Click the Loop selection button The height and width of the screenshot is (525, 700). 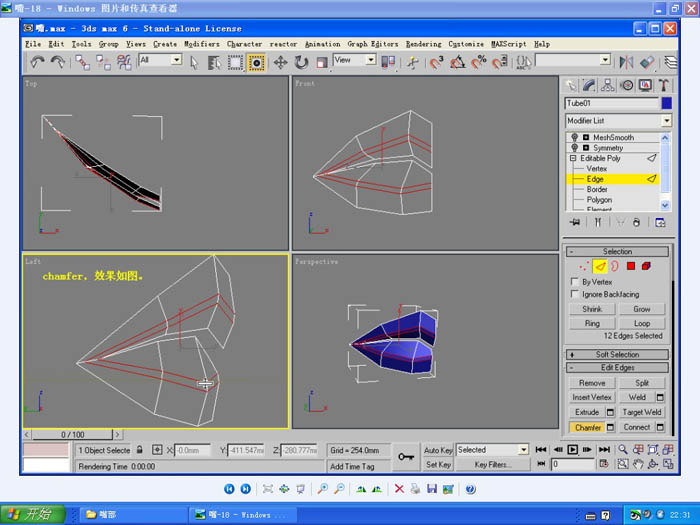(642, 323)
